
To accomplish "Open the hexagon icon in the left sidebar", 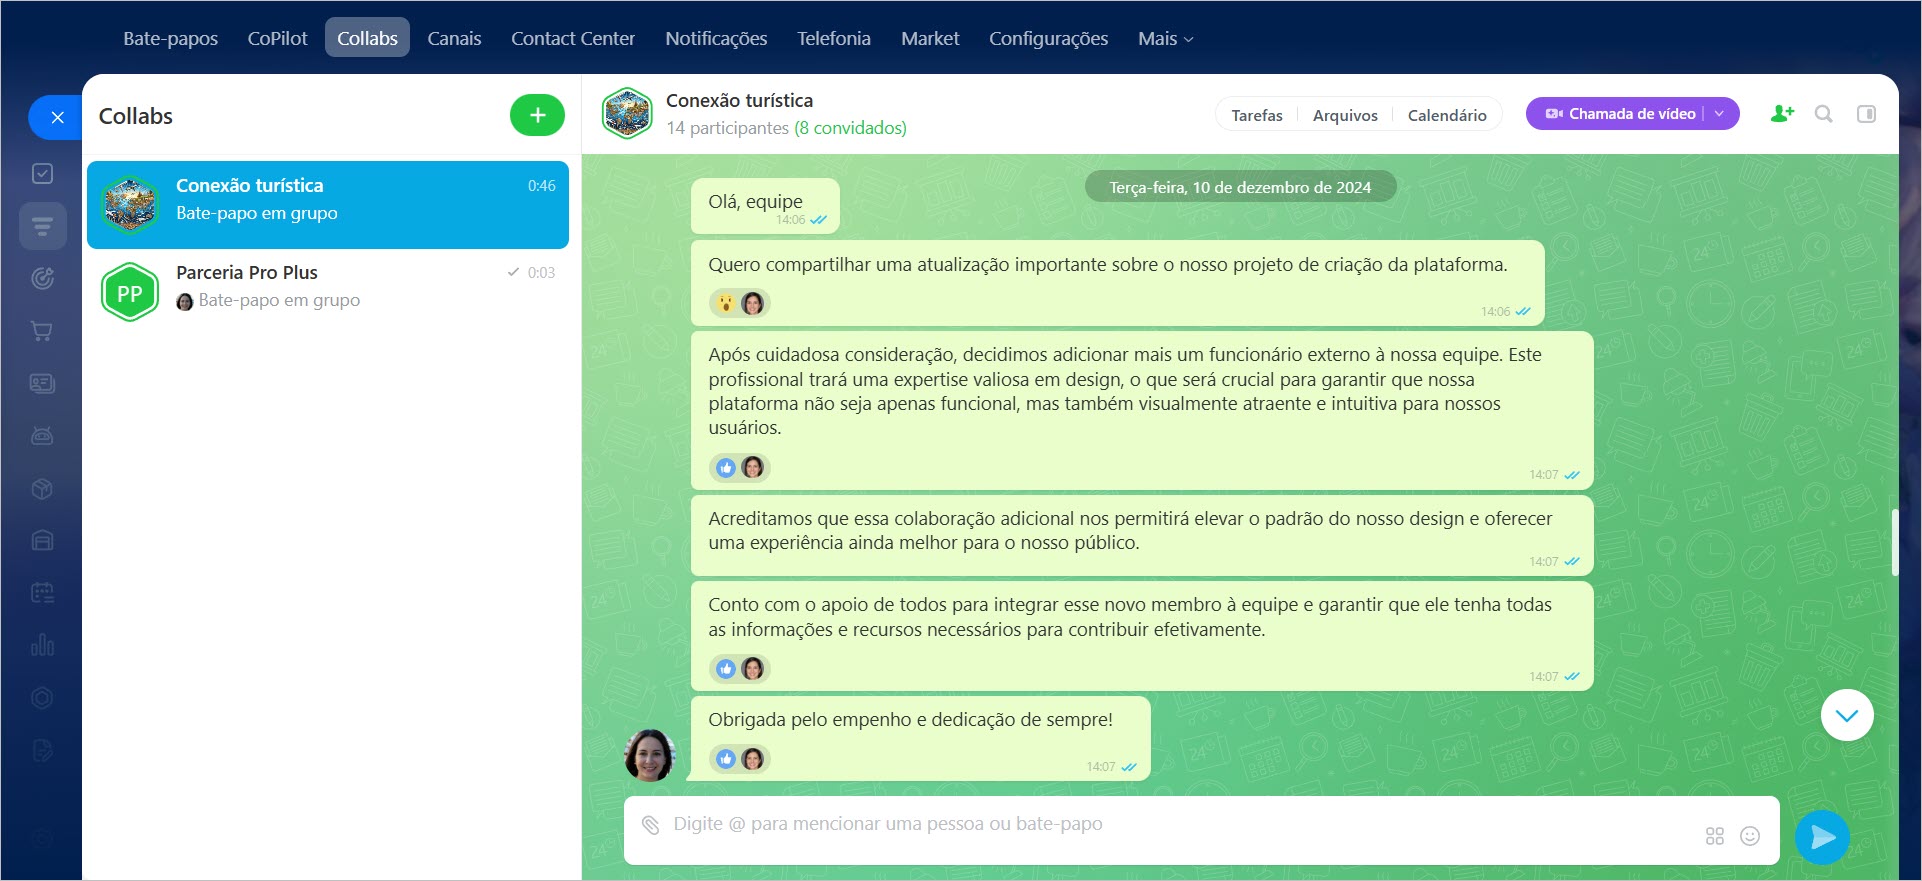I will 42,697.
